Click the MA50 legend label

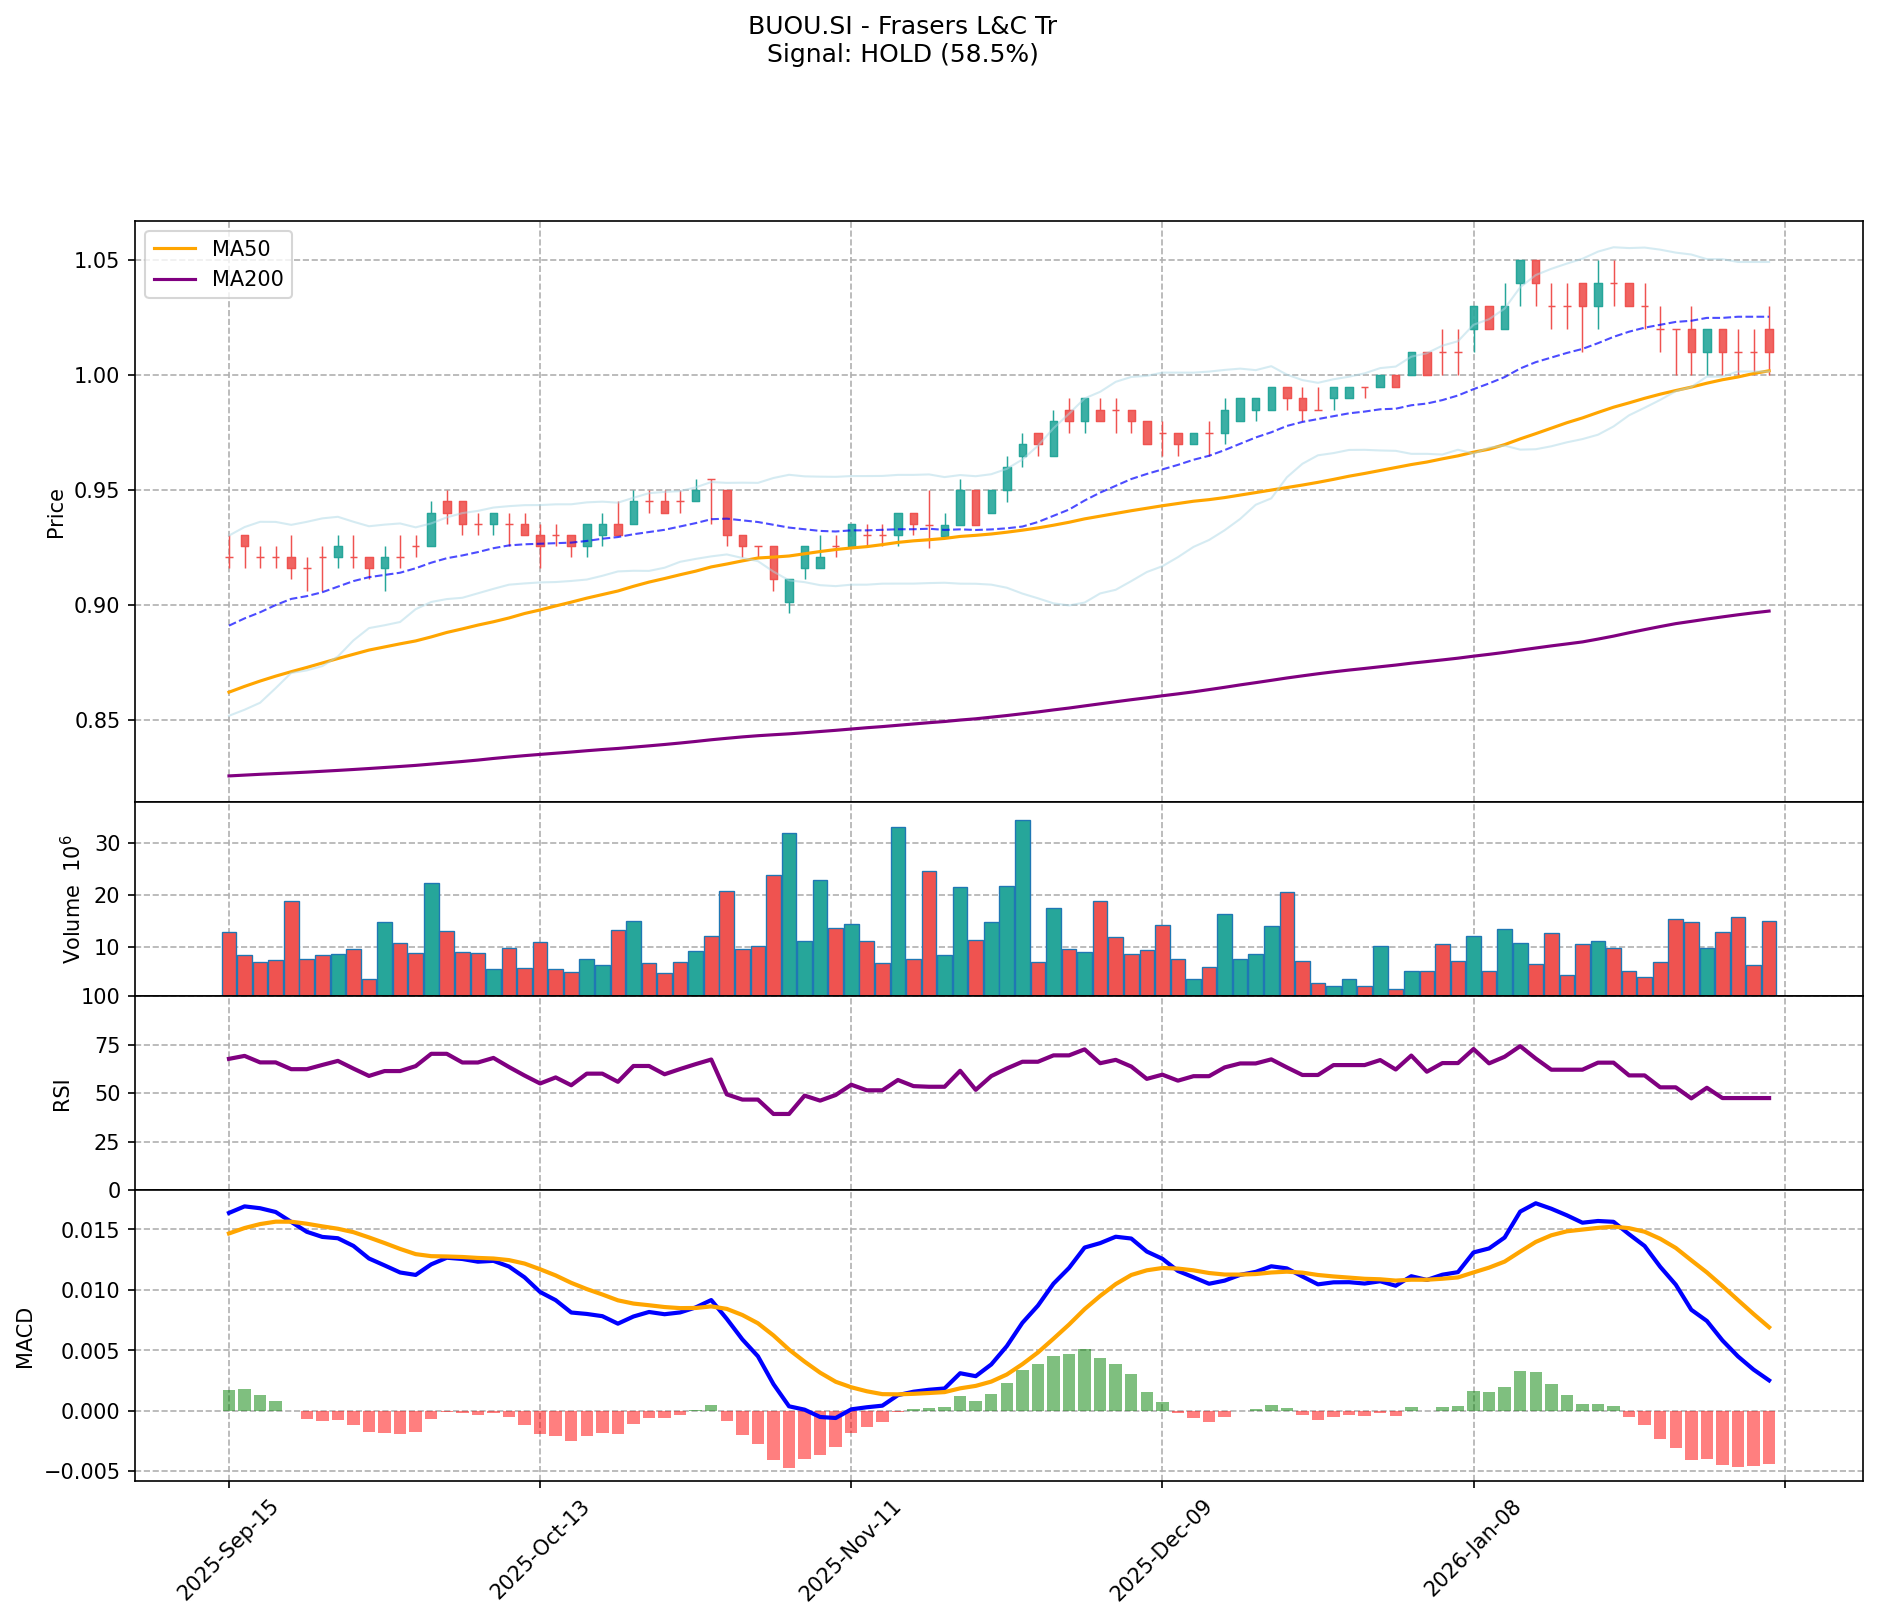point(239,246)
